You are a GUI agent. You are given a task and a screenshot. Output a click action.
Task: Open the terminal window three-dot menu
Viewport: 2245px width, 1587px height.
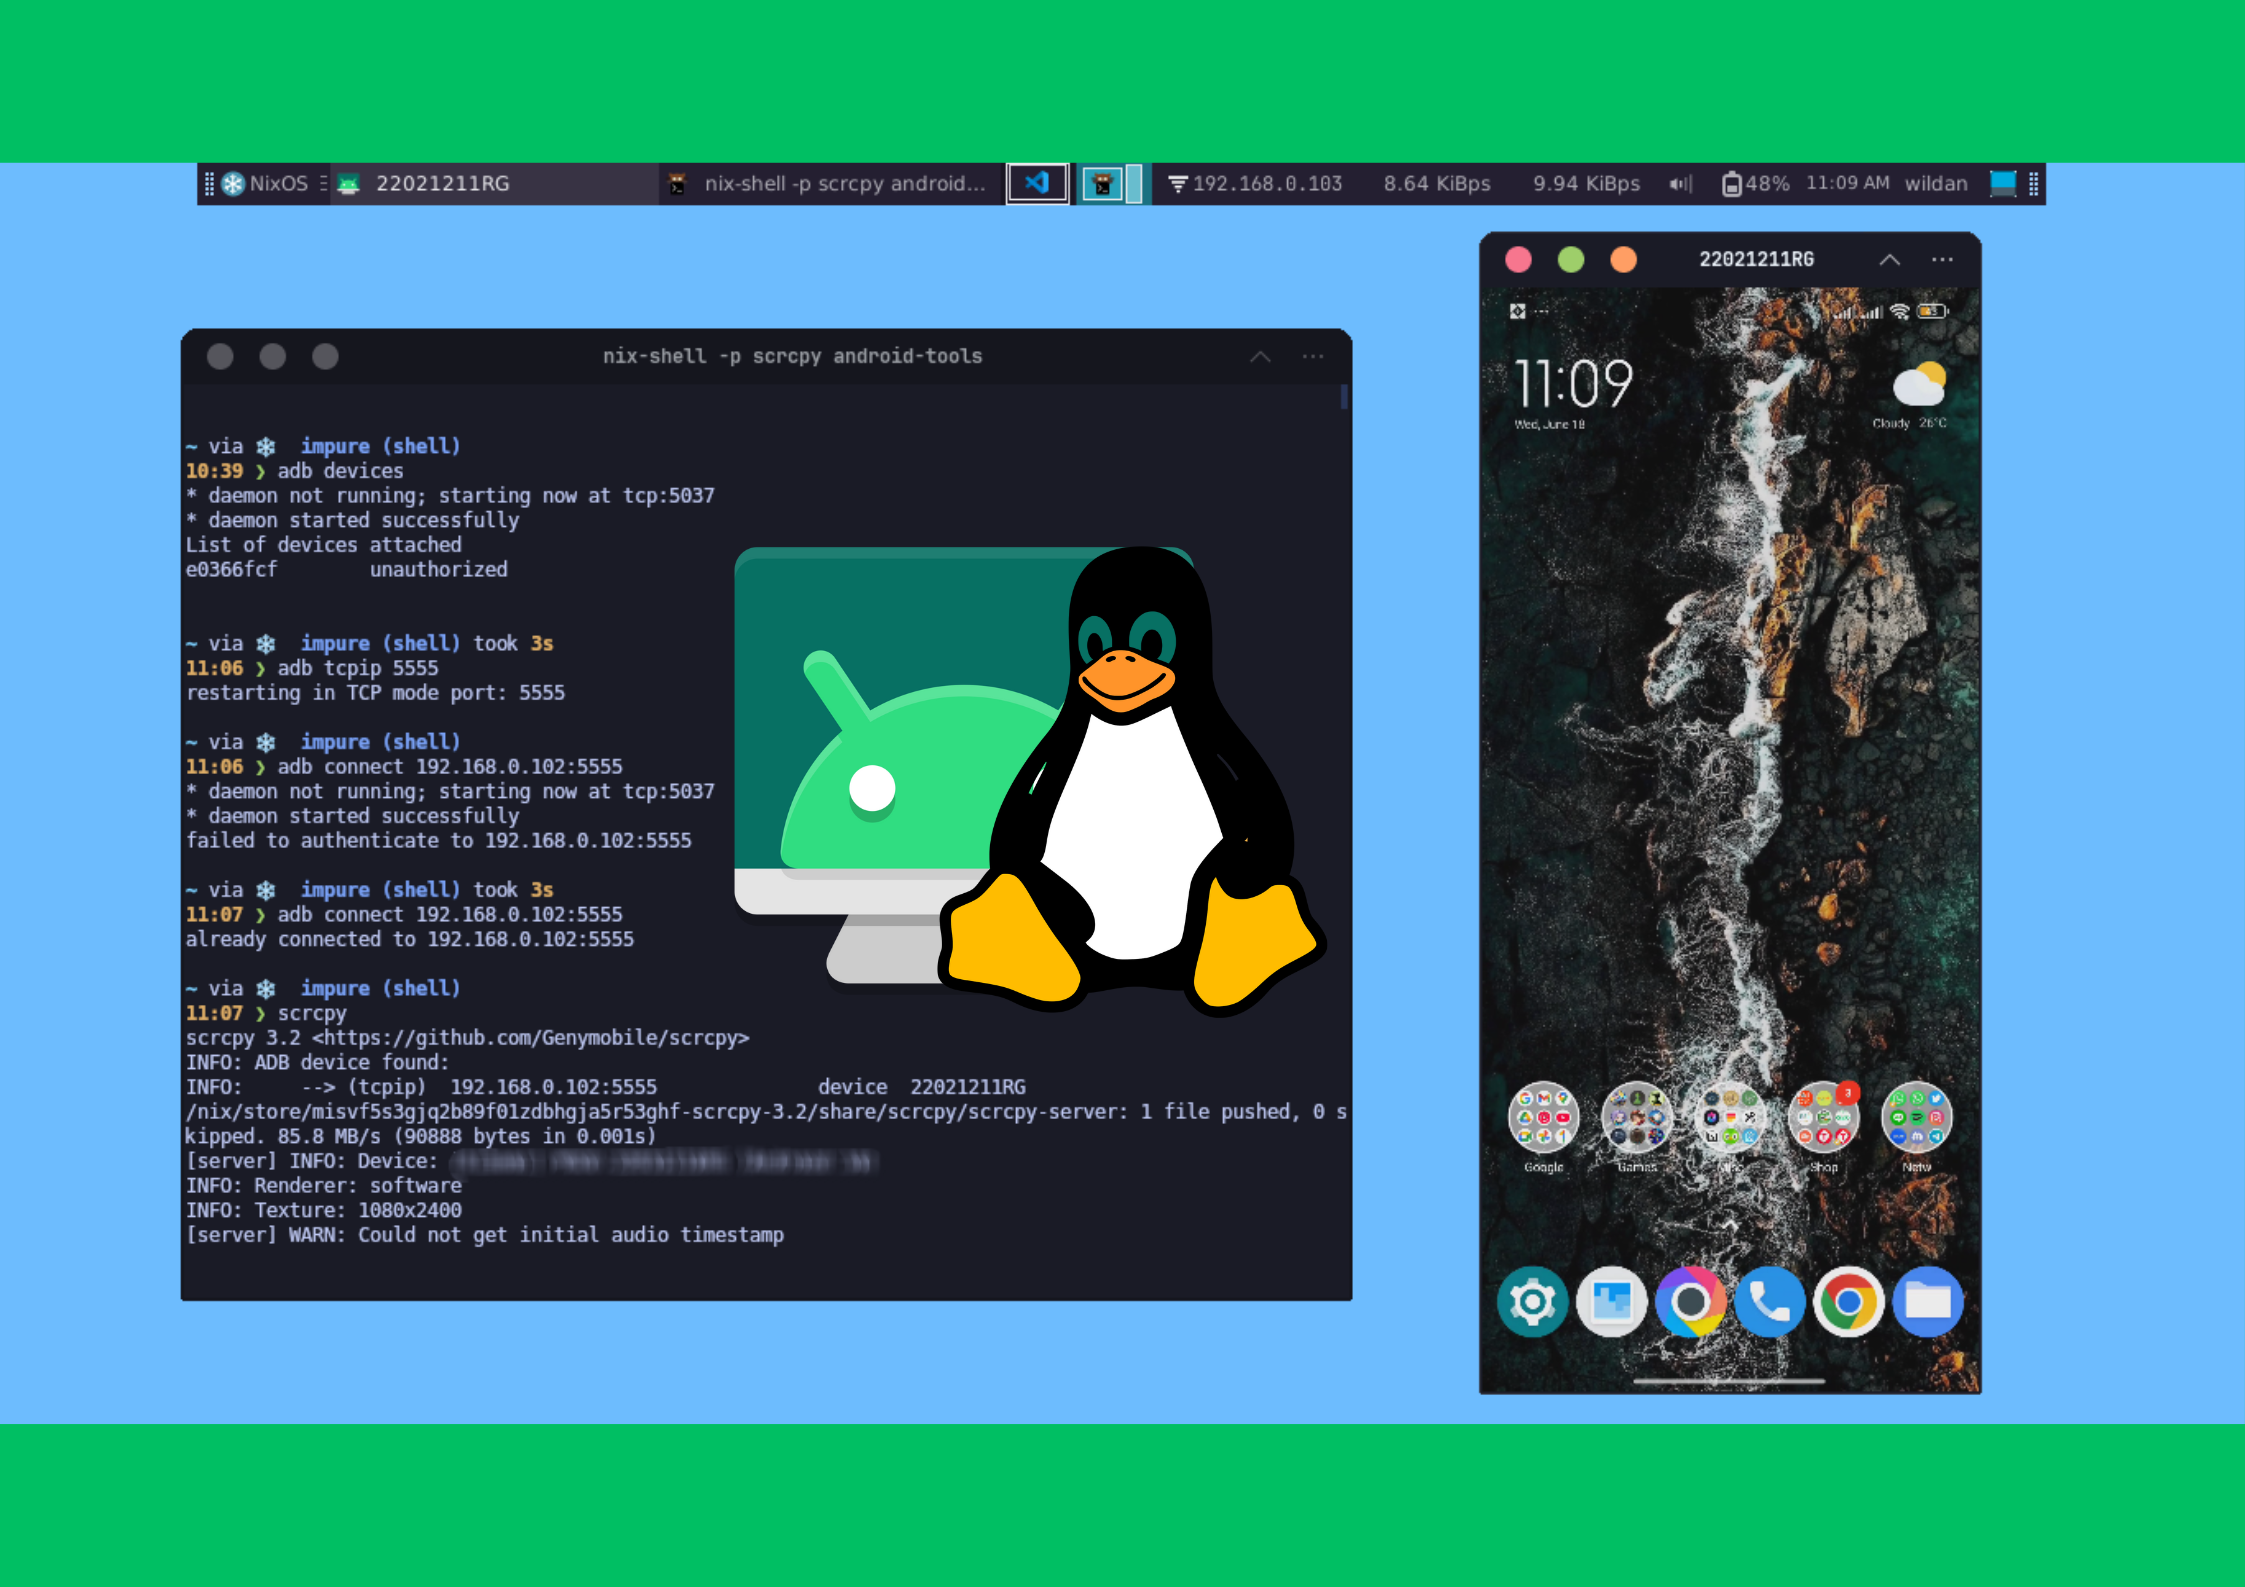click(x=1312, y=356)
